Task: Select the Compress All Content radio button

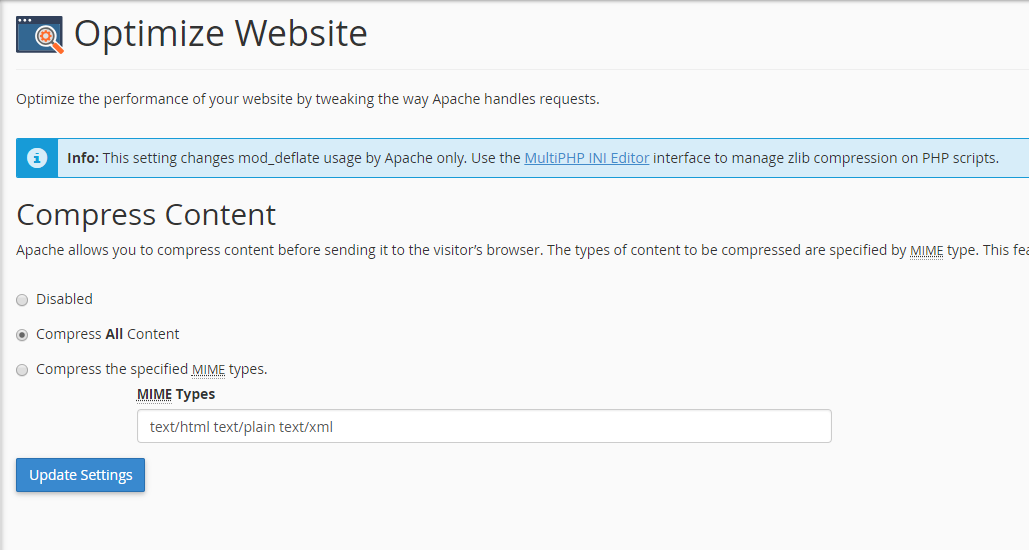Action: 22,335
